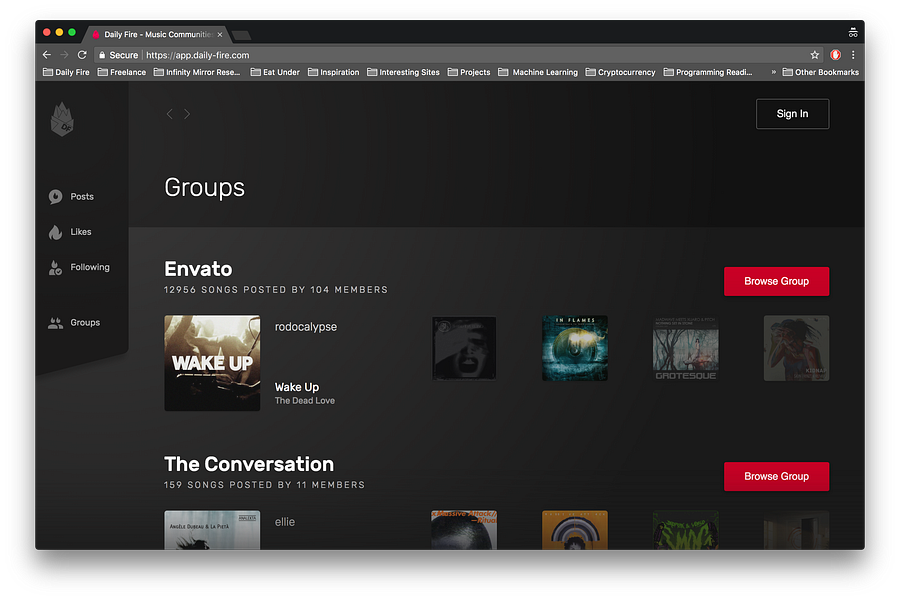The height and width of the screenshot is (600, 900).
Task: Close the Daily Fire tab
Action: pos(219,34)
